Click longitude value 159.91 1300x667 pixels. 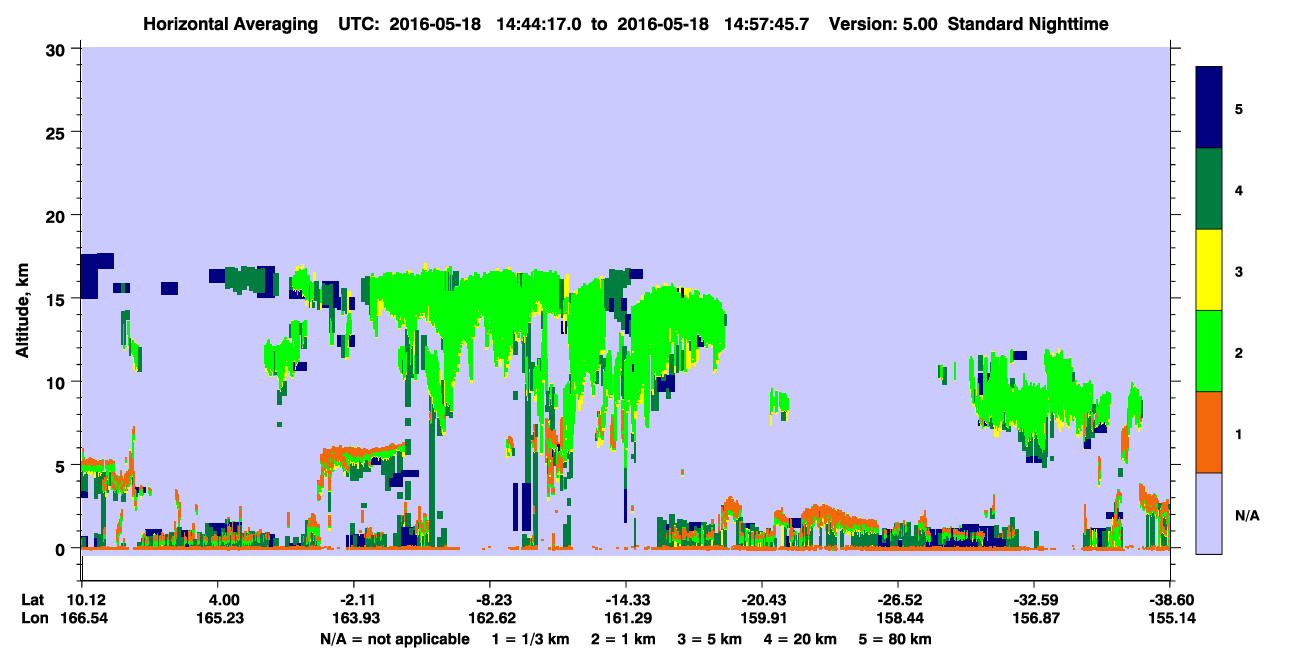[762, 619]
